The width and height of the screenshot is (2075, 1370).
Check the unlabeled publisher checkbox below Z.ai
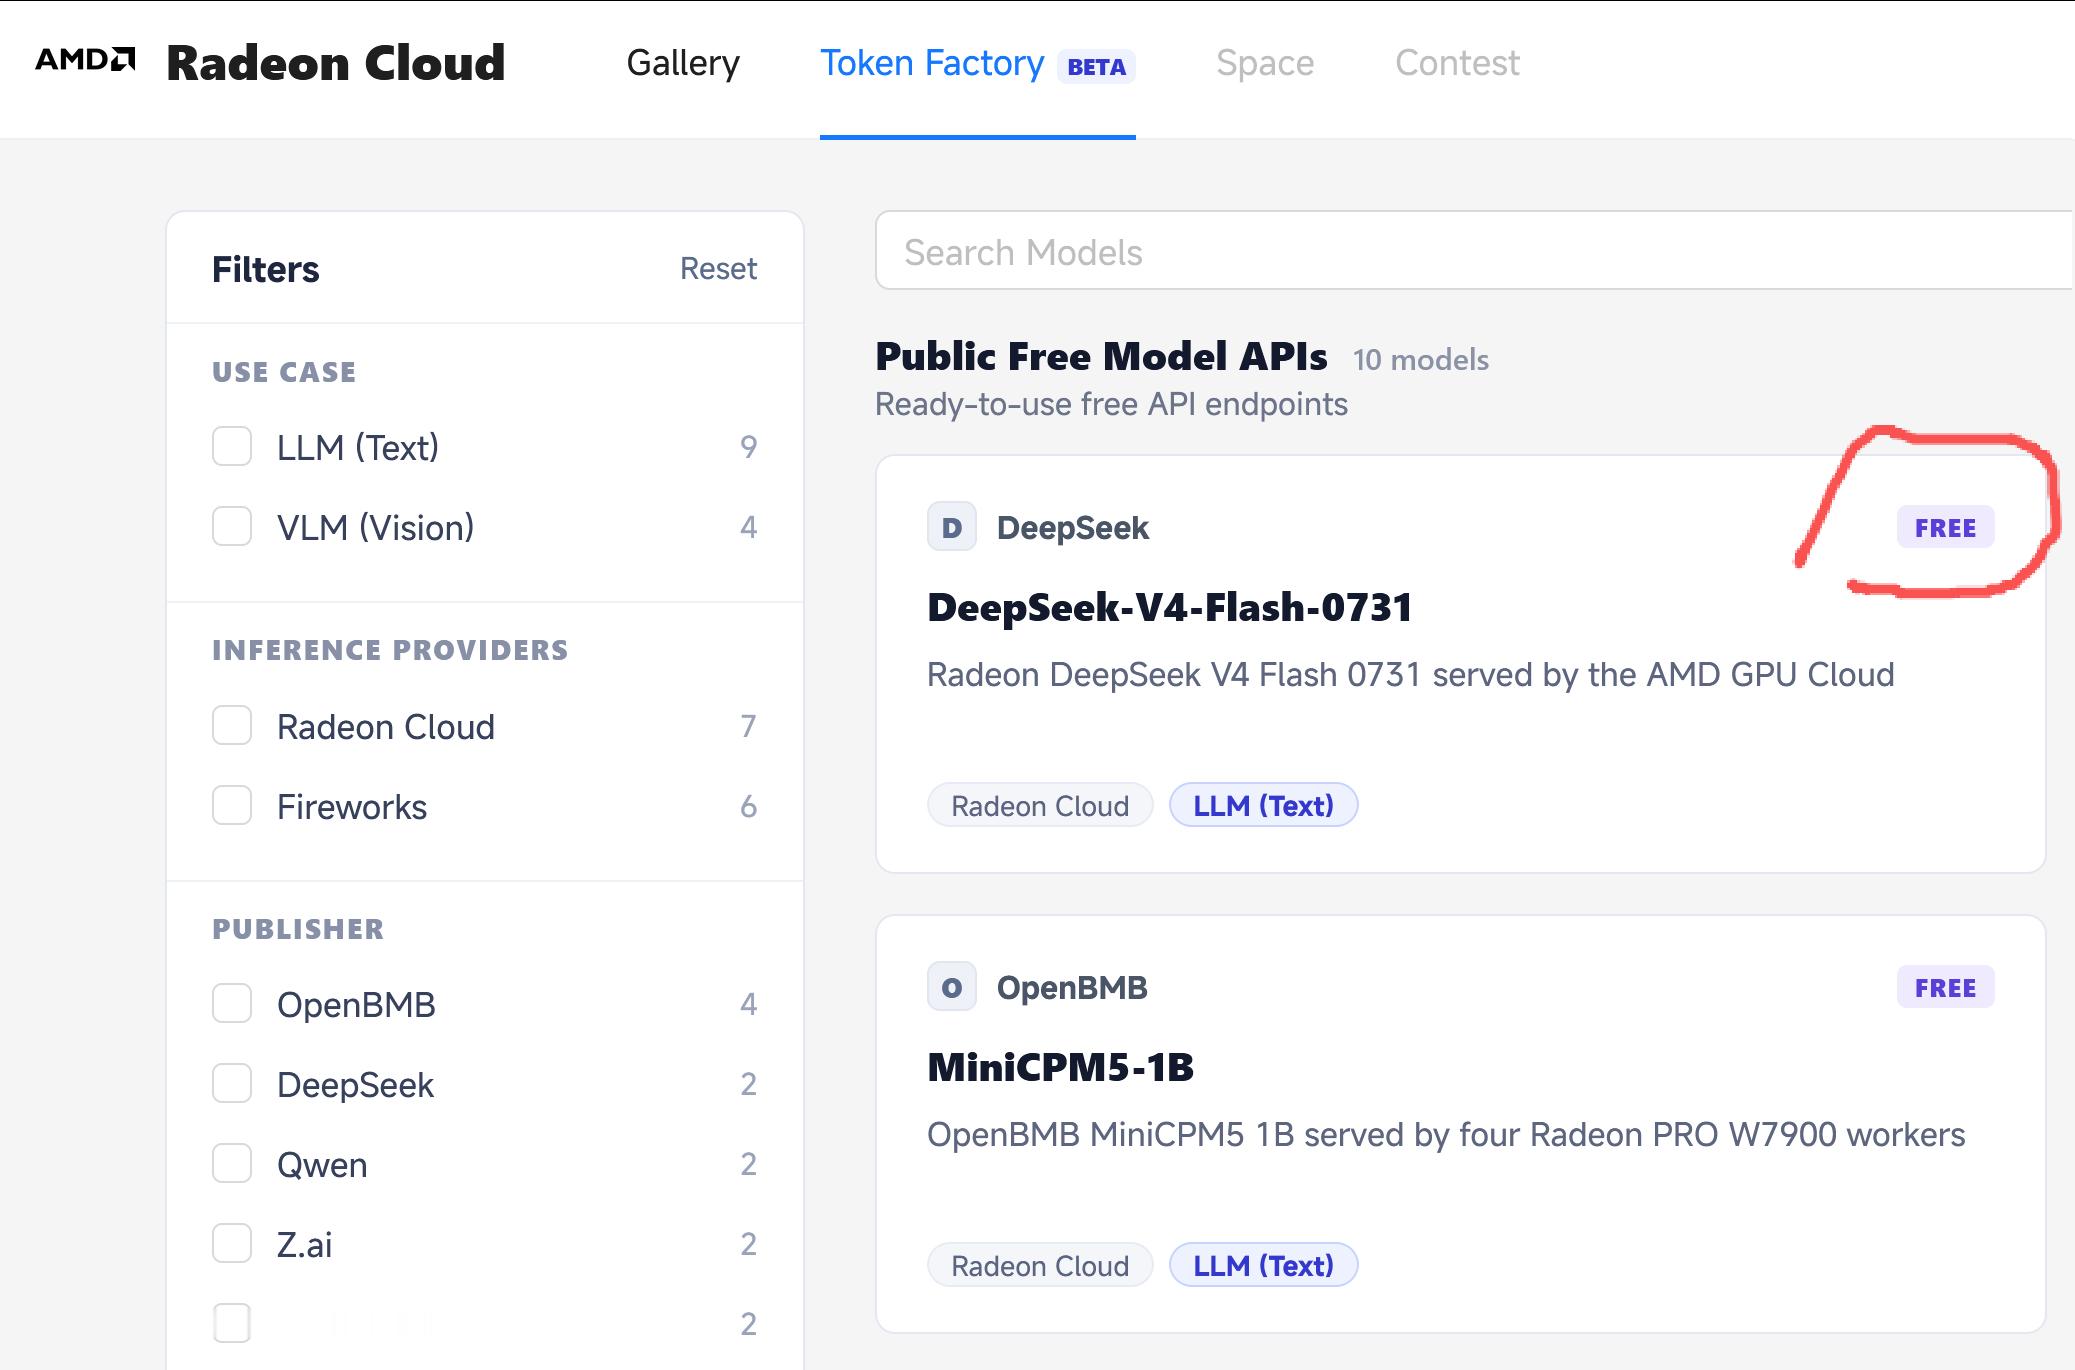point(232,1323)
